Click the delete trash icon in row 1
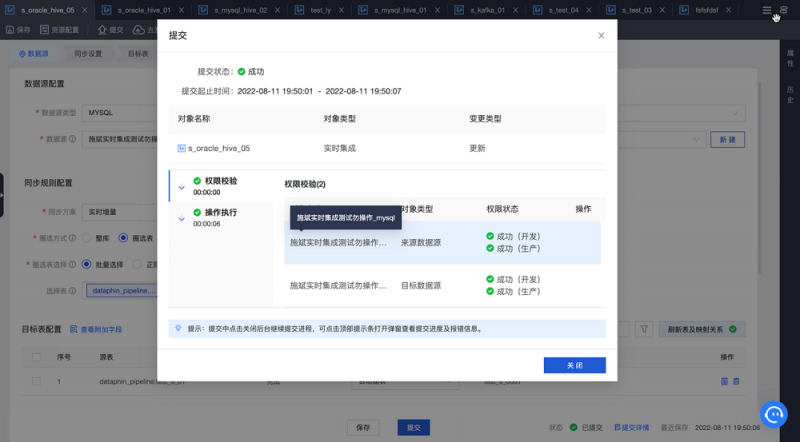The image size is (800, 442). [x=737, y=382]
